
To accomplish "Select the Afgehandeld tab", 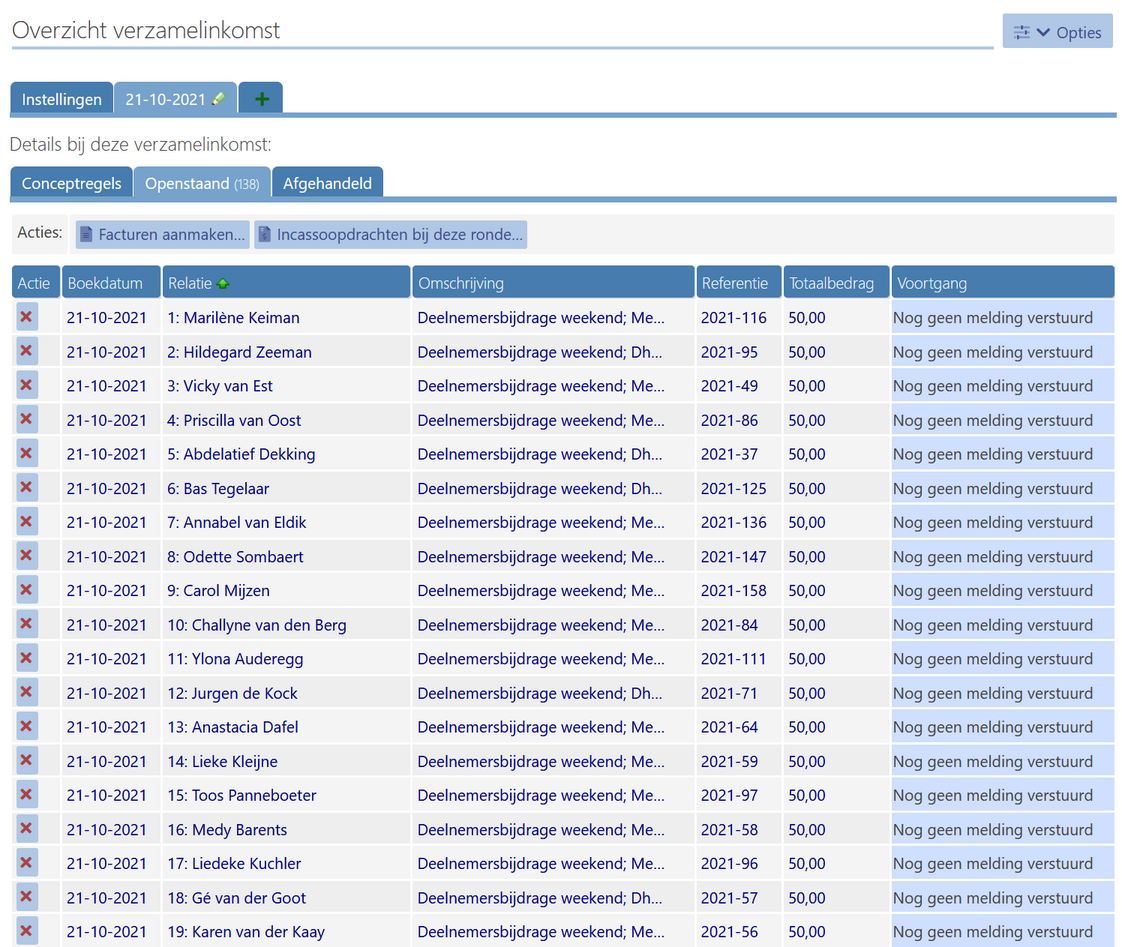I will 327,183.
